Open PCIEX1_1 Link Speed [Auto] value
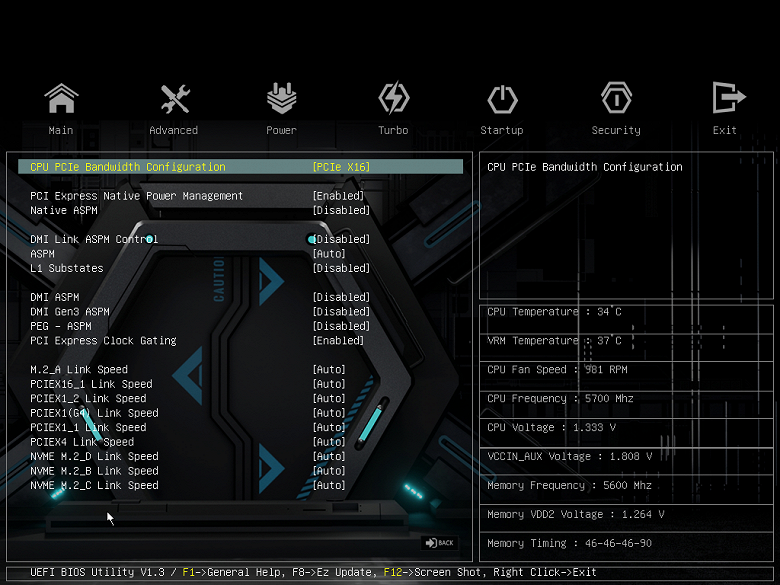 click(x=329, y=427)
